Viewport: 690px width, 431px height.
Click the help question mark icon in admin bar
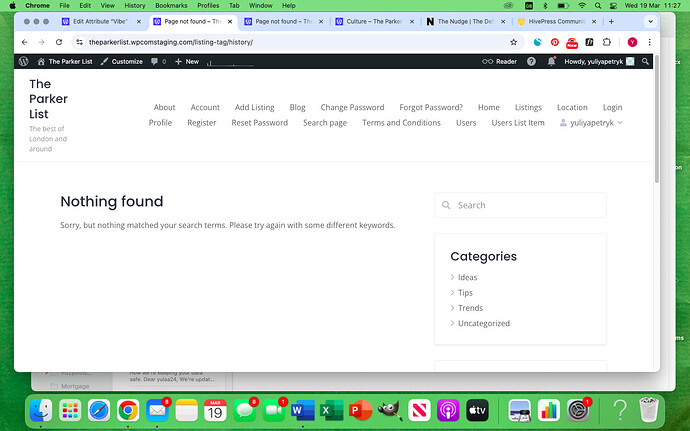(531, 62)
